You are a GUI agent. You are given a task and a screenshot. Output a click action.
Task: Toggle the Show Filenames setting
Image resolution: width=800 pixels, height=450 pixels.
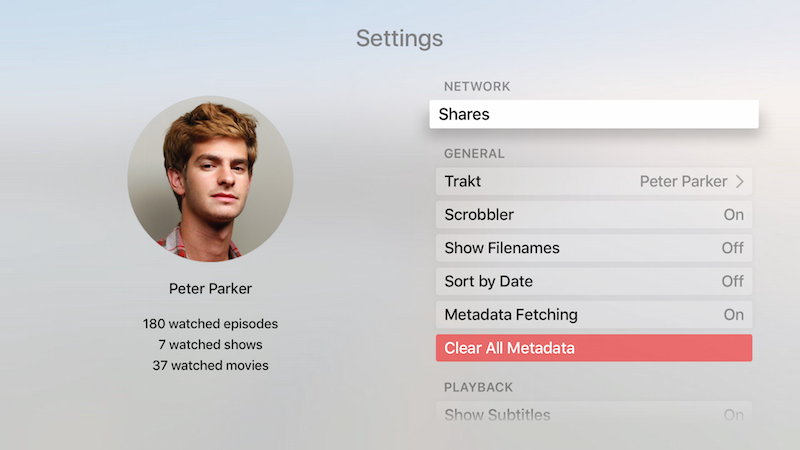tap(594, 248)
